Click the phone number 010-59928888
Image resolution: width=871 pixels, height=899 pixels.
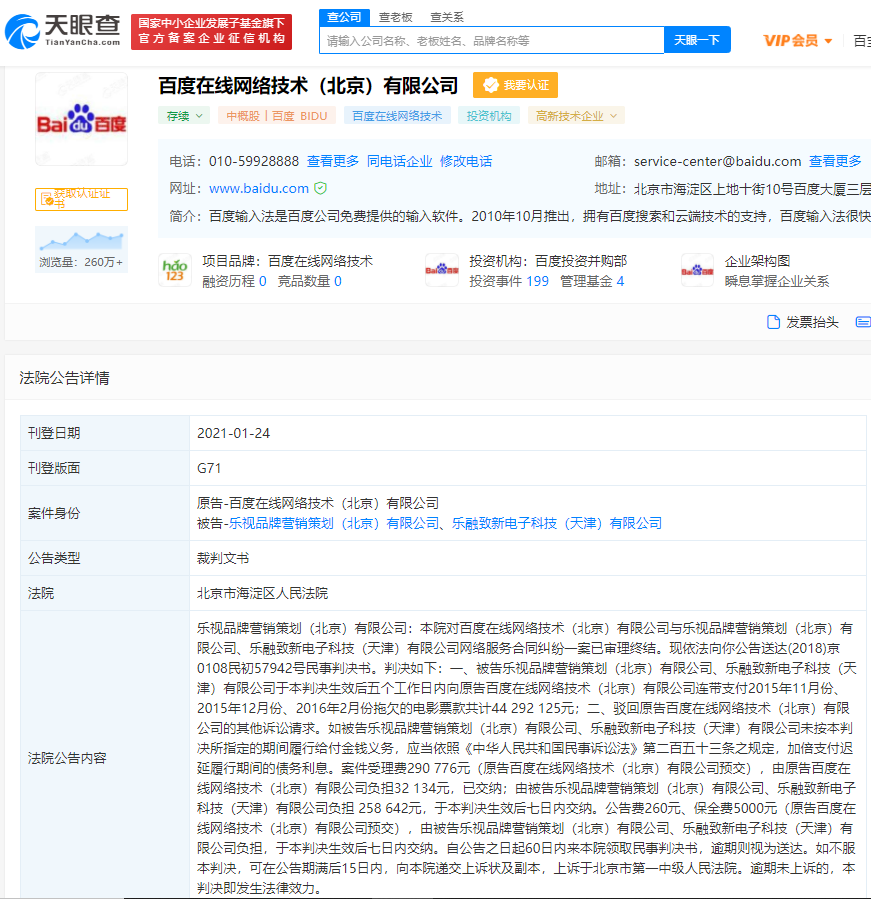254,162
